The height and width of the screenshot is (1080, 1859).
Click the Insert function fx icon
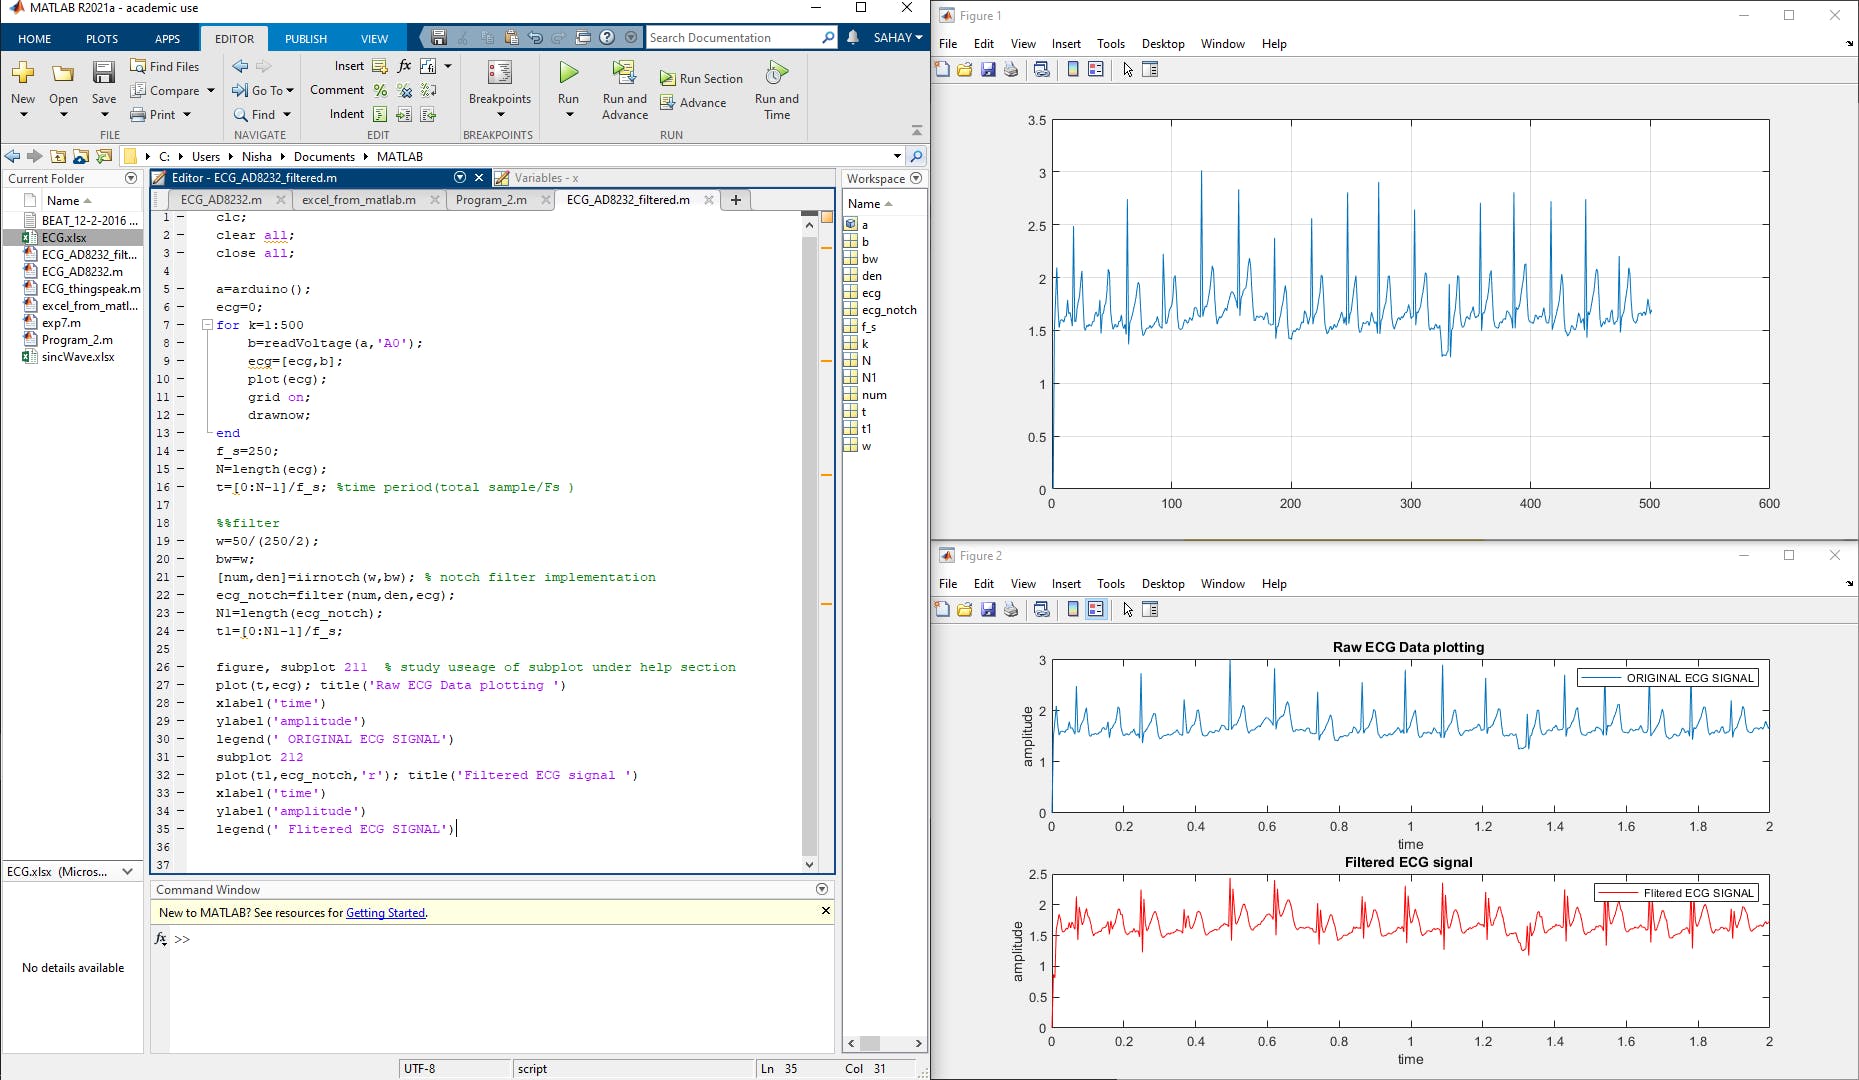pos(404,66)
